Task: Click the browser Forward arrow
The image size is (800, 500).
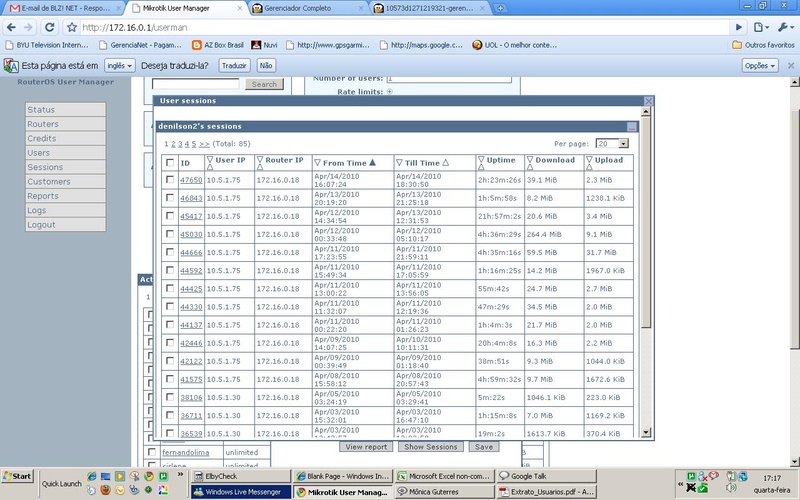Action: pos(29,28)
